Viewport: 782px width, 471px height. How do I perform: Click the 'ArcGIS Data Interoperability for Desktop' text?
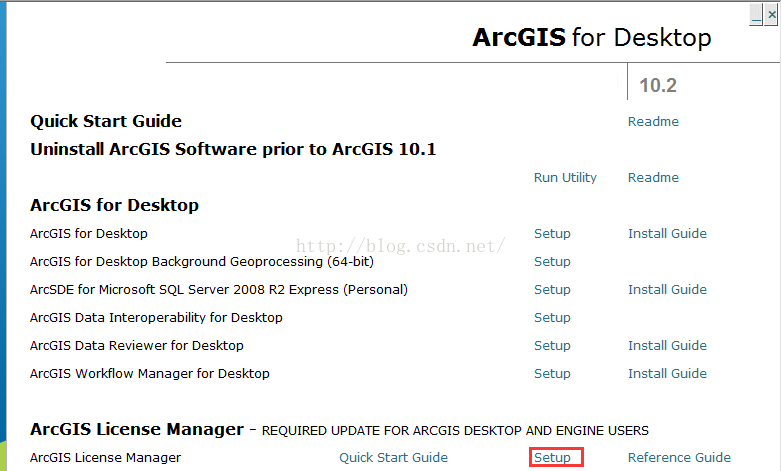point(156,318)
